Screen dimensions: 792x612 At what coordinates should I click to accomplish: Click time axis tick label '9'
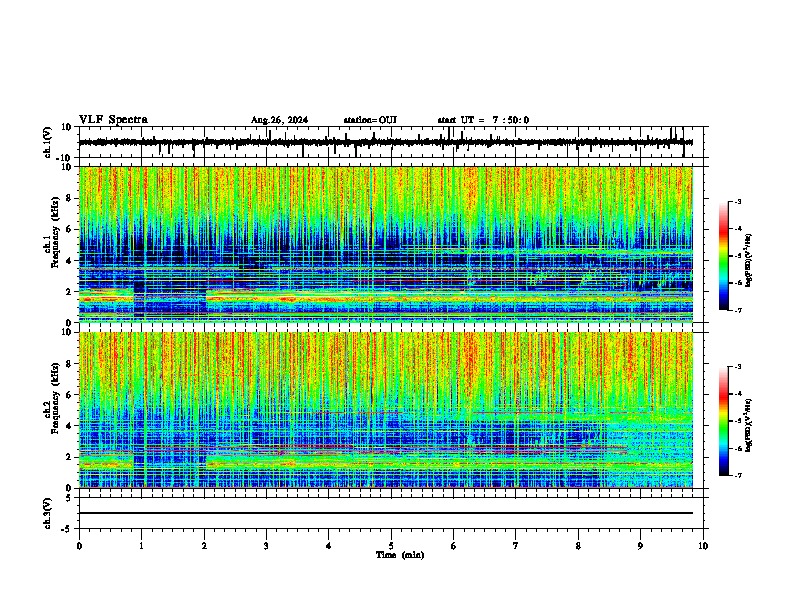(x=640, y=546)
